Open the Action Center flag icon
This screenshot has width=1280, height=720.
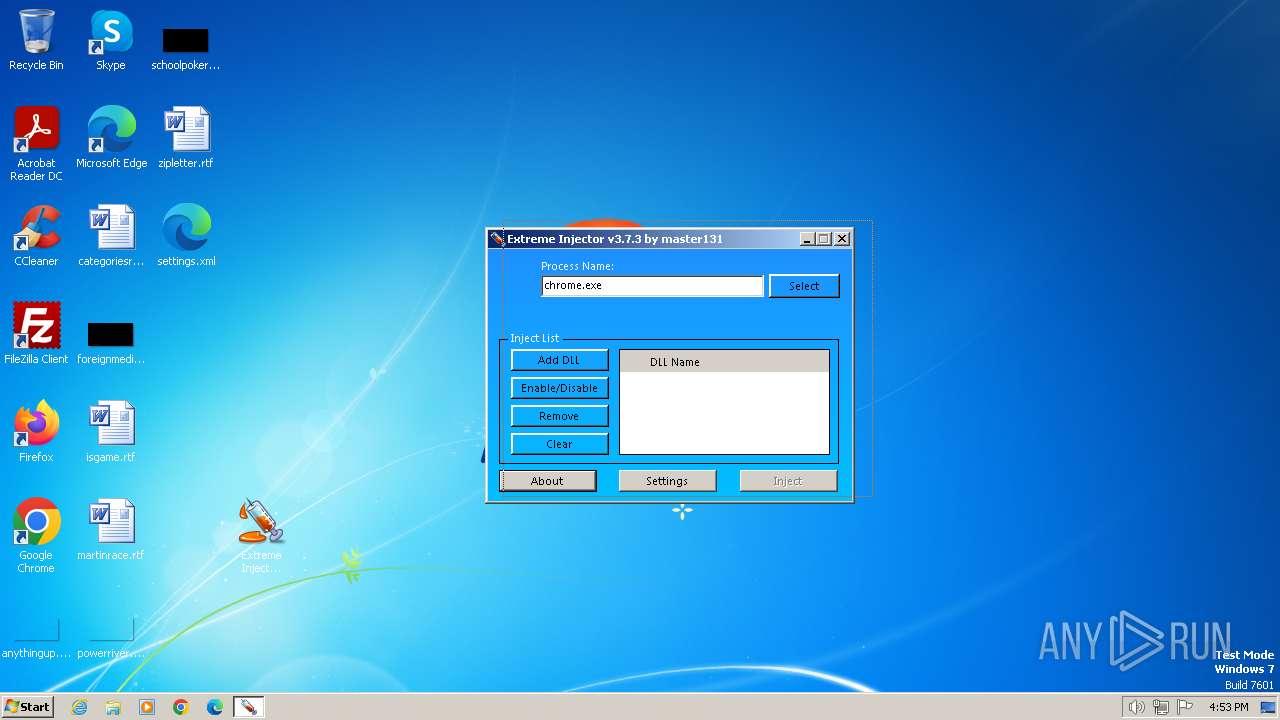pyautogui.click(x=1185, y=707)
